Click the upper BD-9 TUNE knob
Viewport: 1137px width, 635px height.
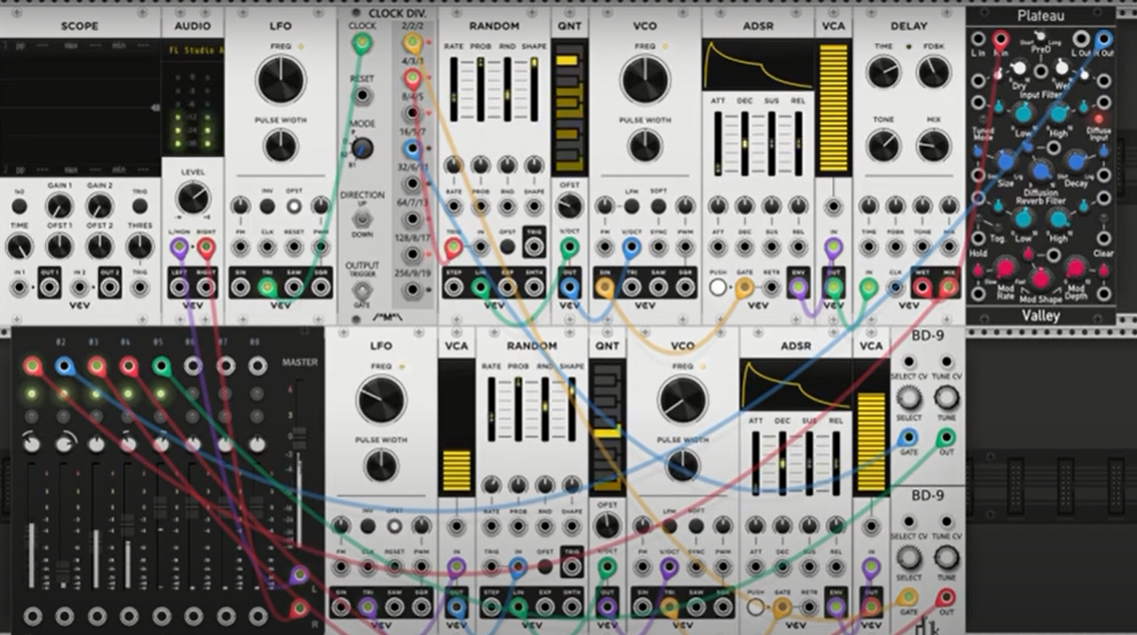click(946, 397)
